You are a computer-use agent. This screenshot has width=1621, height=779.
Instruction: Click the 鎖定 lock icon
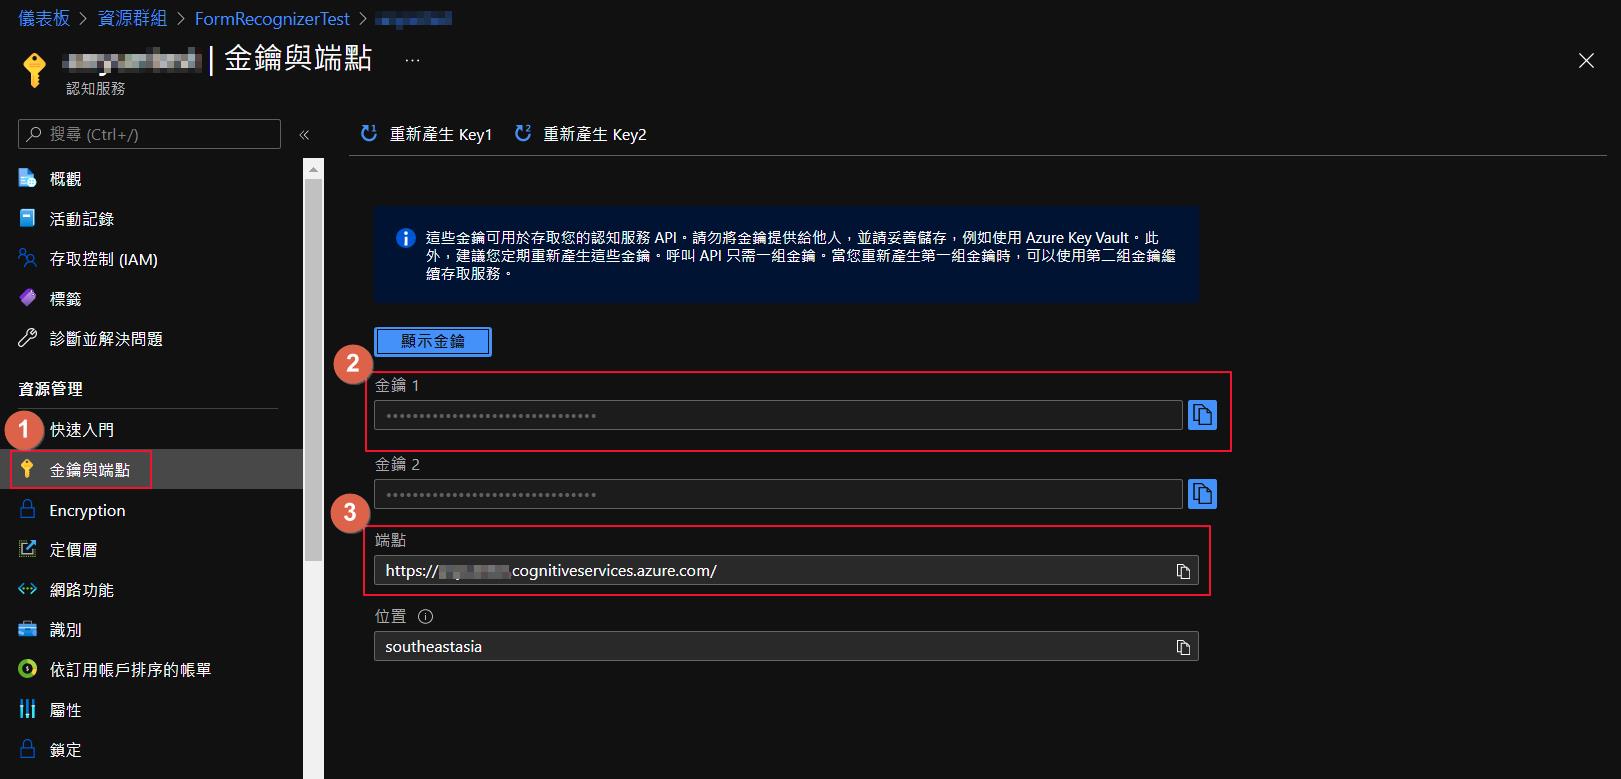point(28,749)
